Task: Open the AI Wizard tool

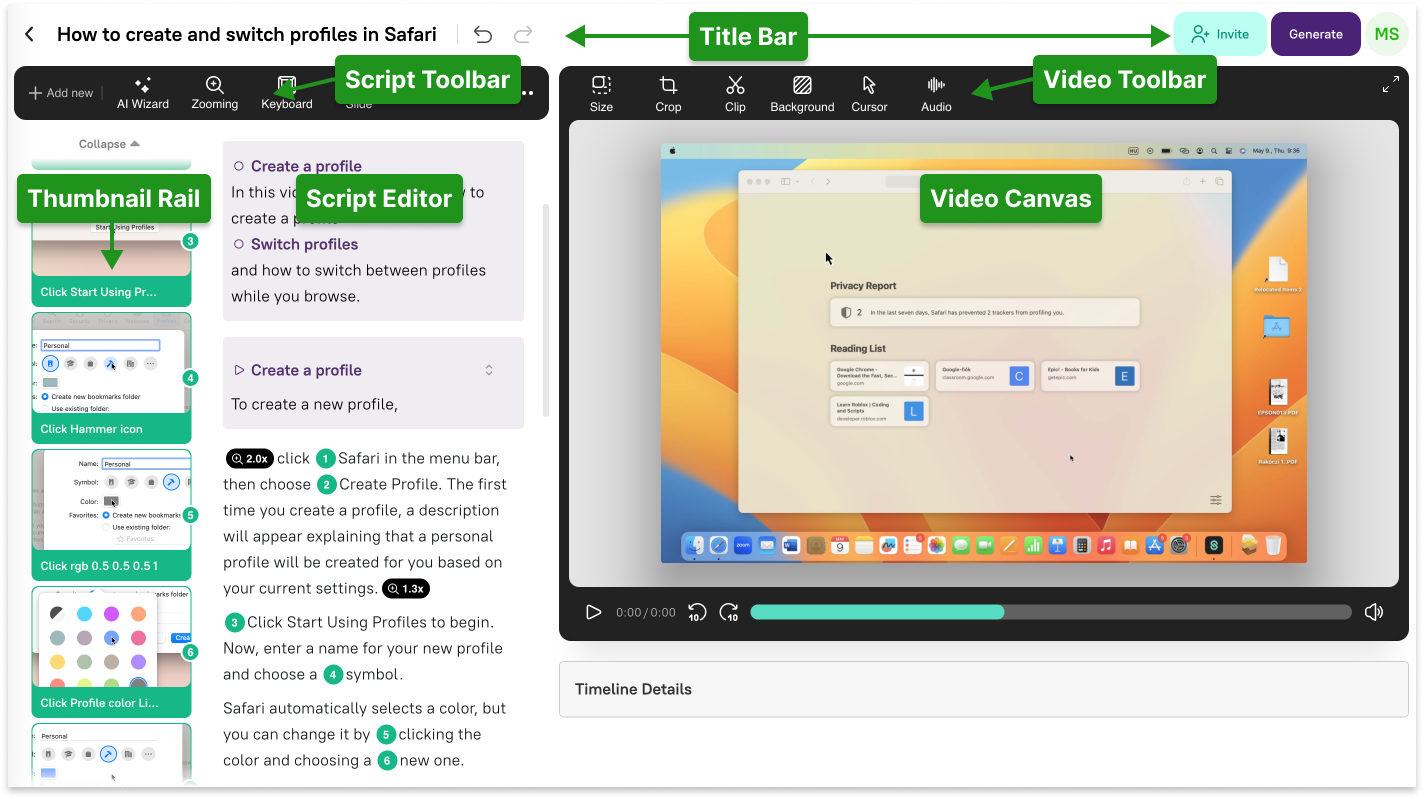Action: [143, 93]
